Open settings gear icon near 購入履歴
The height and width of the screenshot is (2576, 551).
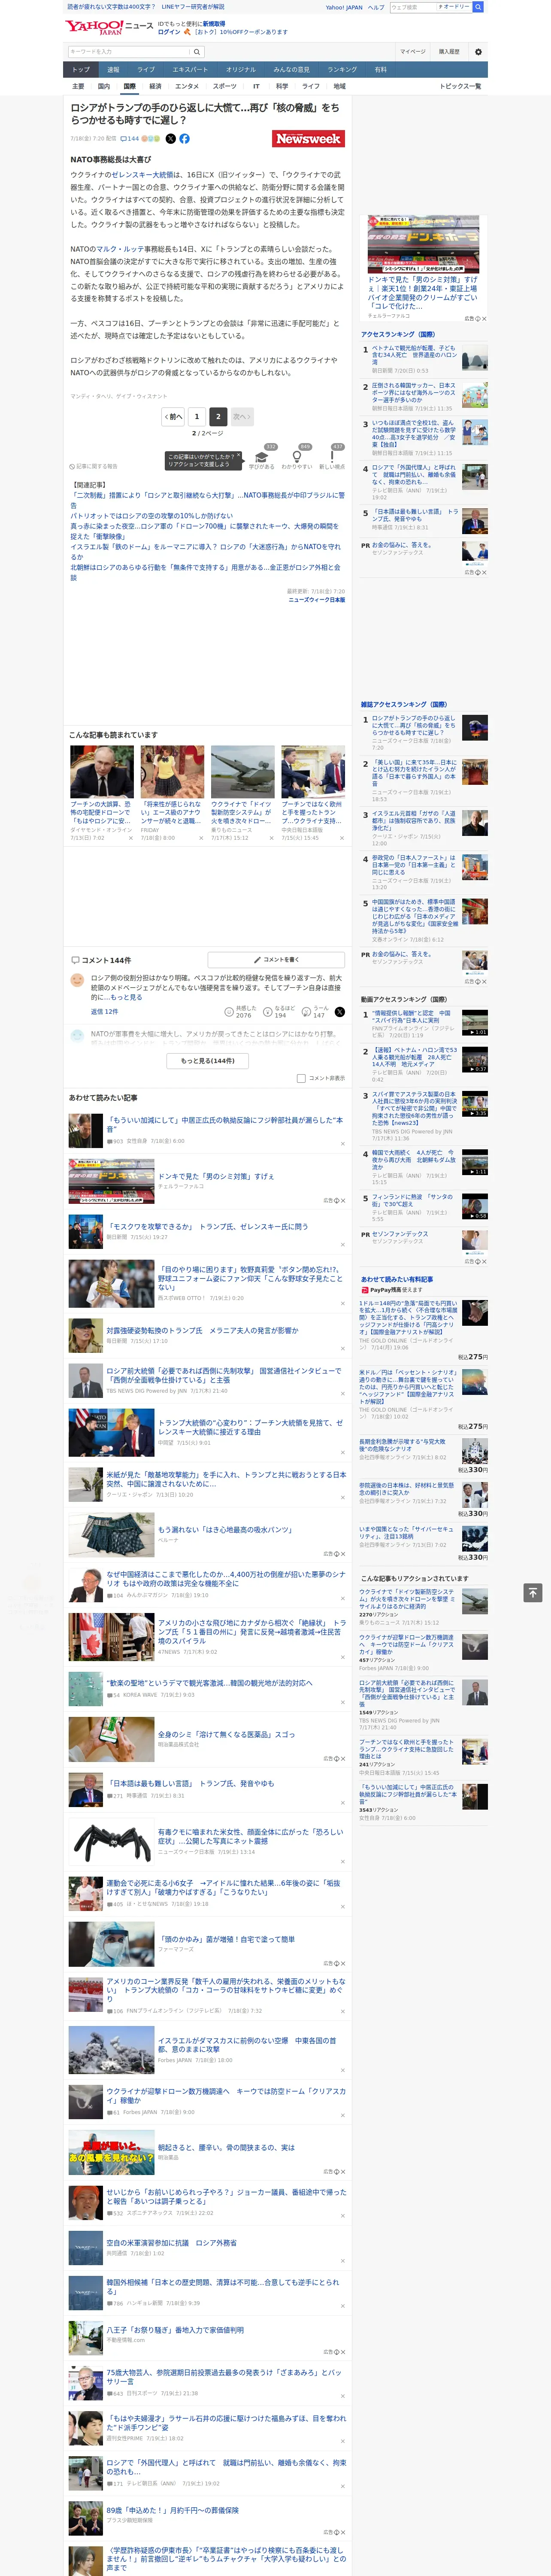pos(478,52)
